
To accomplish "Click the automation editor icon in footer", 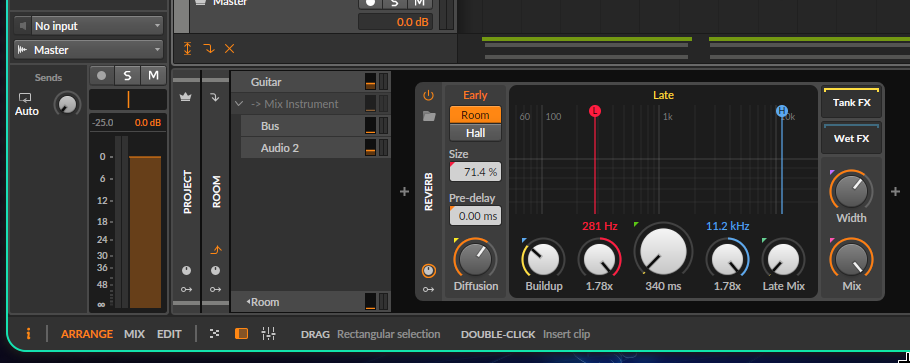I will (215, 333).
